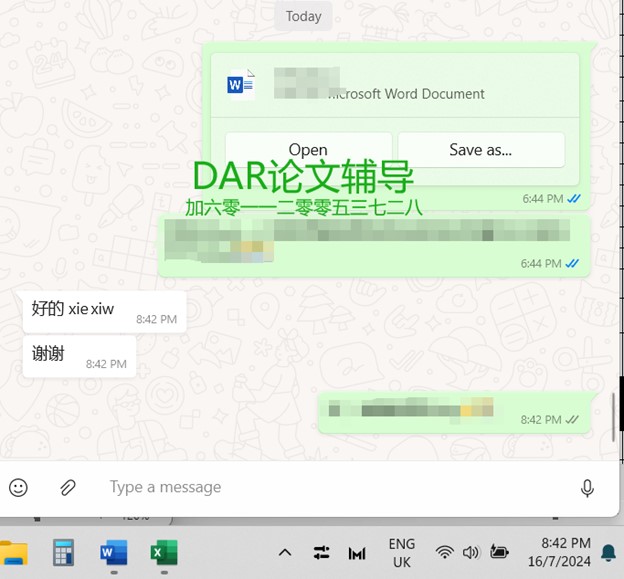Open the Calculator taskbar icon
The height and width of the screenshot is (579, 624).
tap(64, 552)
